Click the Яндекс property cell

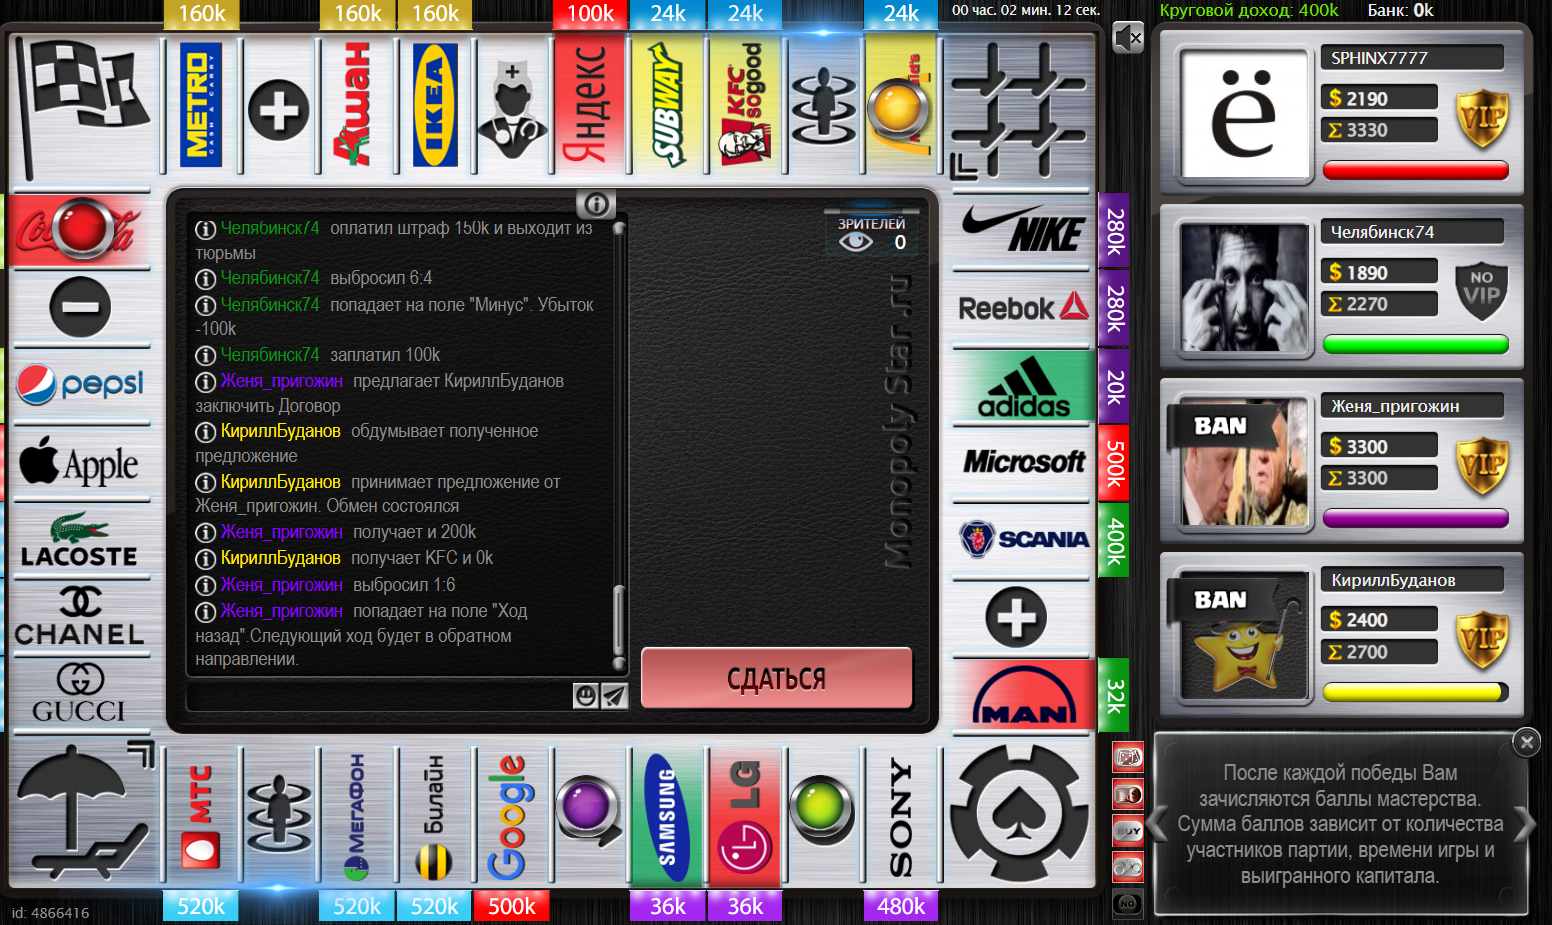point(590,105)
